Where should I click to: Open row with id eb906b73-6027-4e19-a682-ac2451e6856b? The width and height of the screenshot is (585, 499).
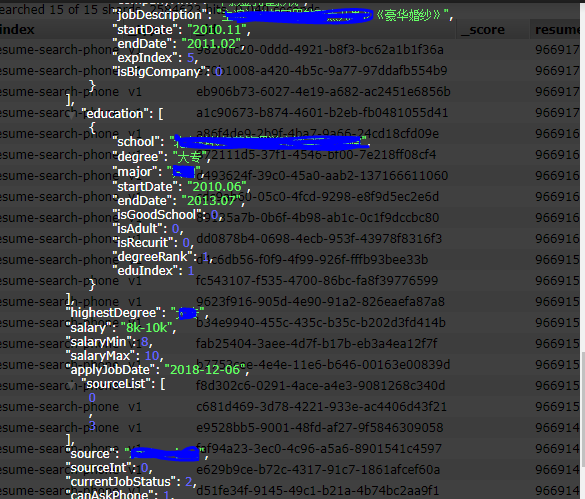(x=323, y=91)
